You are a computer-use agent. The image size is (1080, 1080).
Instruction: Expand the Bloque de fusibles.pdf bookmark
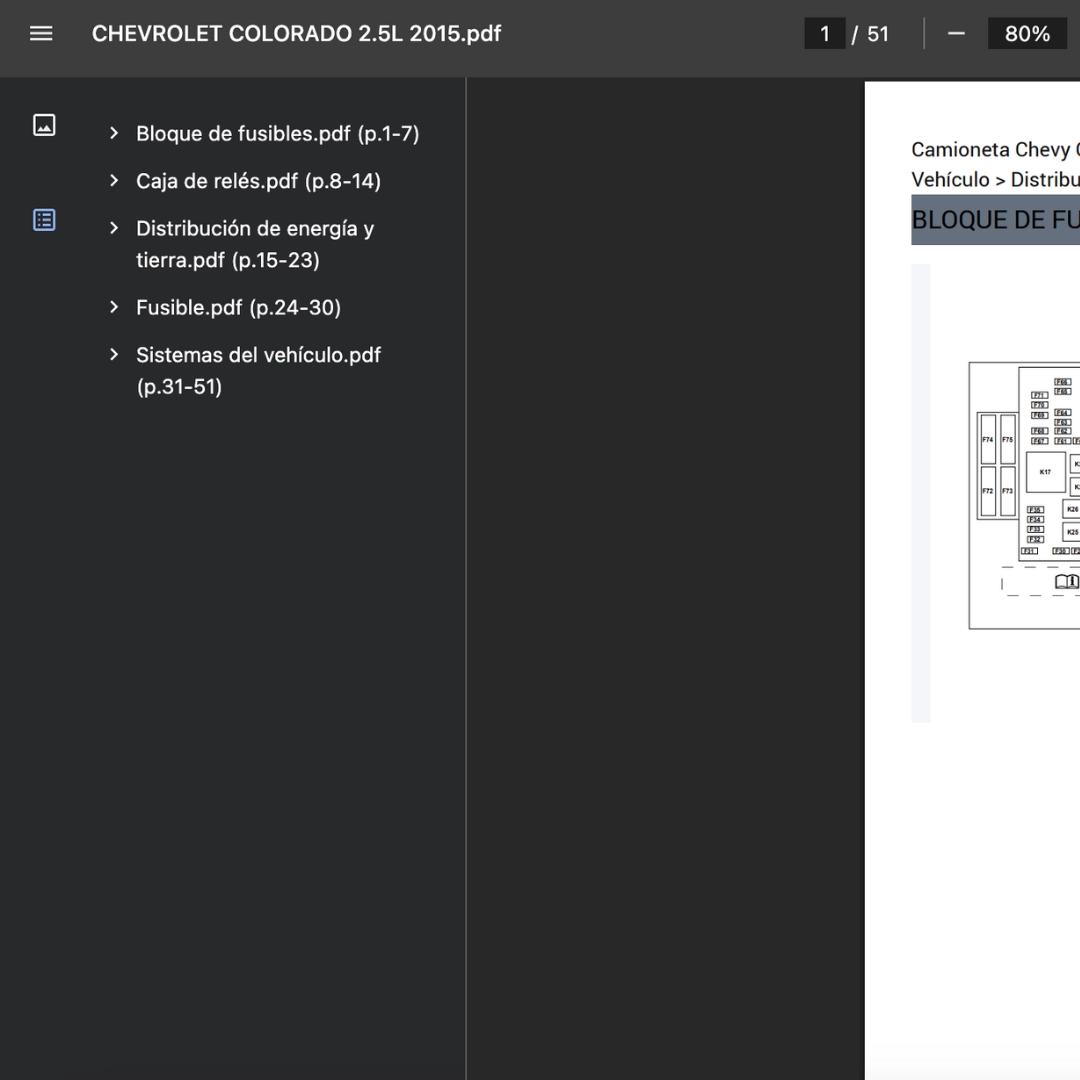pyautogui.click(x=114, y=133)
